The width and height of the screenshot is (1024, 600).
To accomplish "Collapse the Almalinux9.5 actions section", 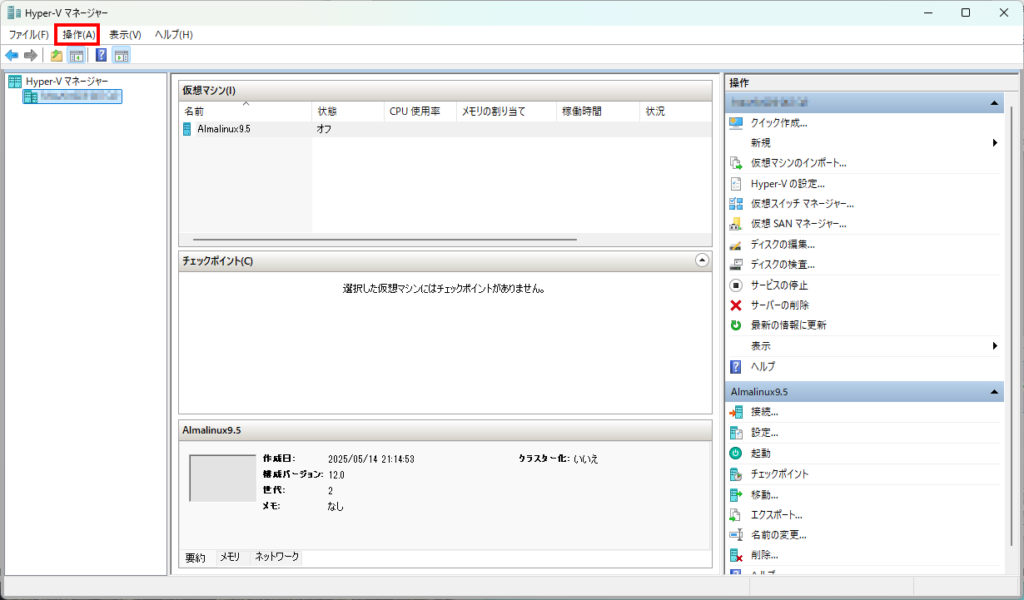I will [994, 392].
